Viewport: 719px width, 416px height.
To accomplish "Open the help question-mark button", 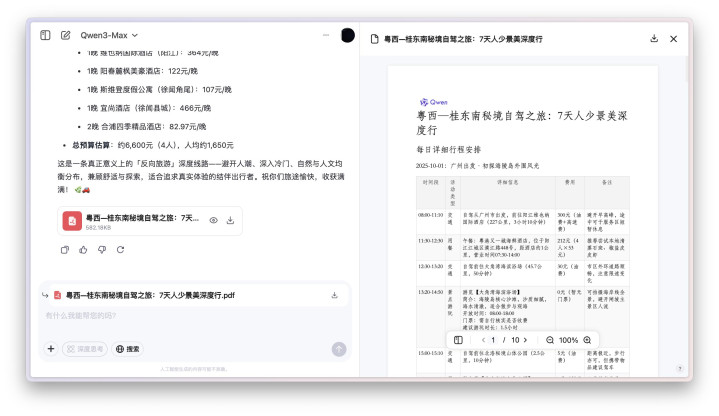I will click(680, 368).
